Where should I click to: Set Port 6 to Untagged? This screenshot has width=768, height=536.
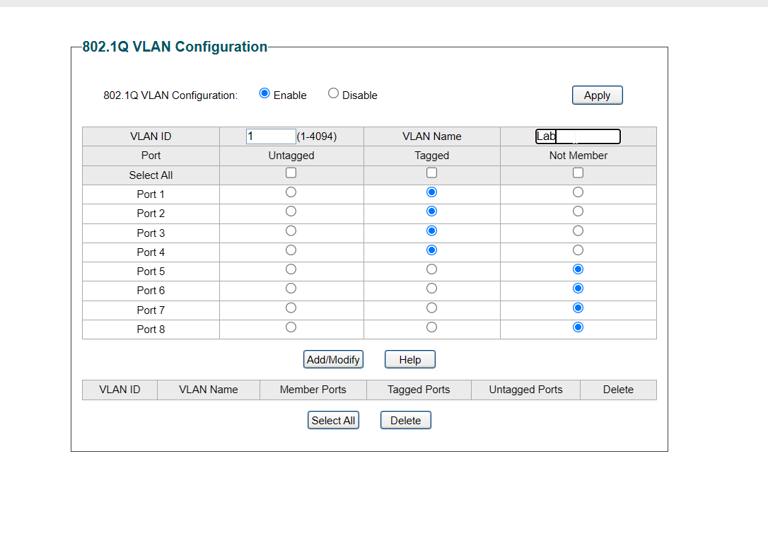(x=291, y=289)
